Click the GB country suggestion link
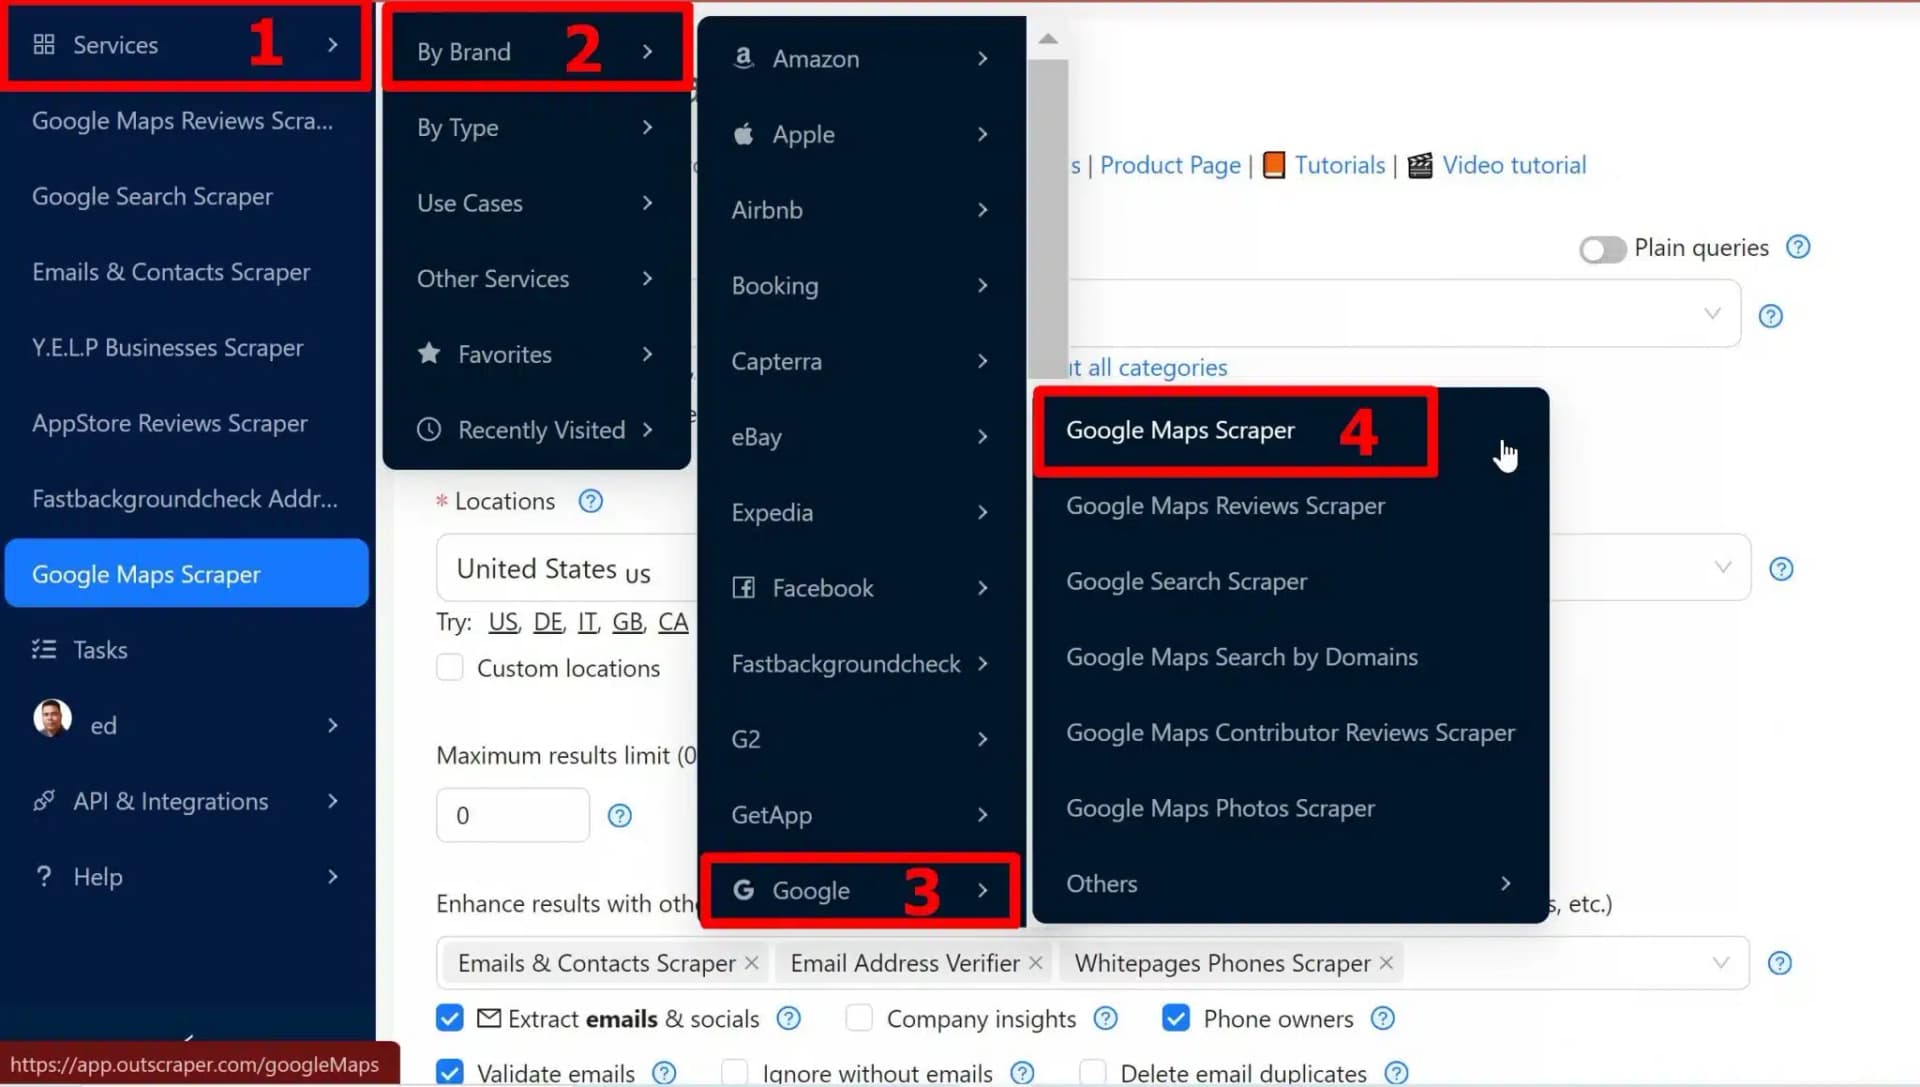Image resolution: width=1920 pixels, height=1087 pixels. tap(627, 622)
